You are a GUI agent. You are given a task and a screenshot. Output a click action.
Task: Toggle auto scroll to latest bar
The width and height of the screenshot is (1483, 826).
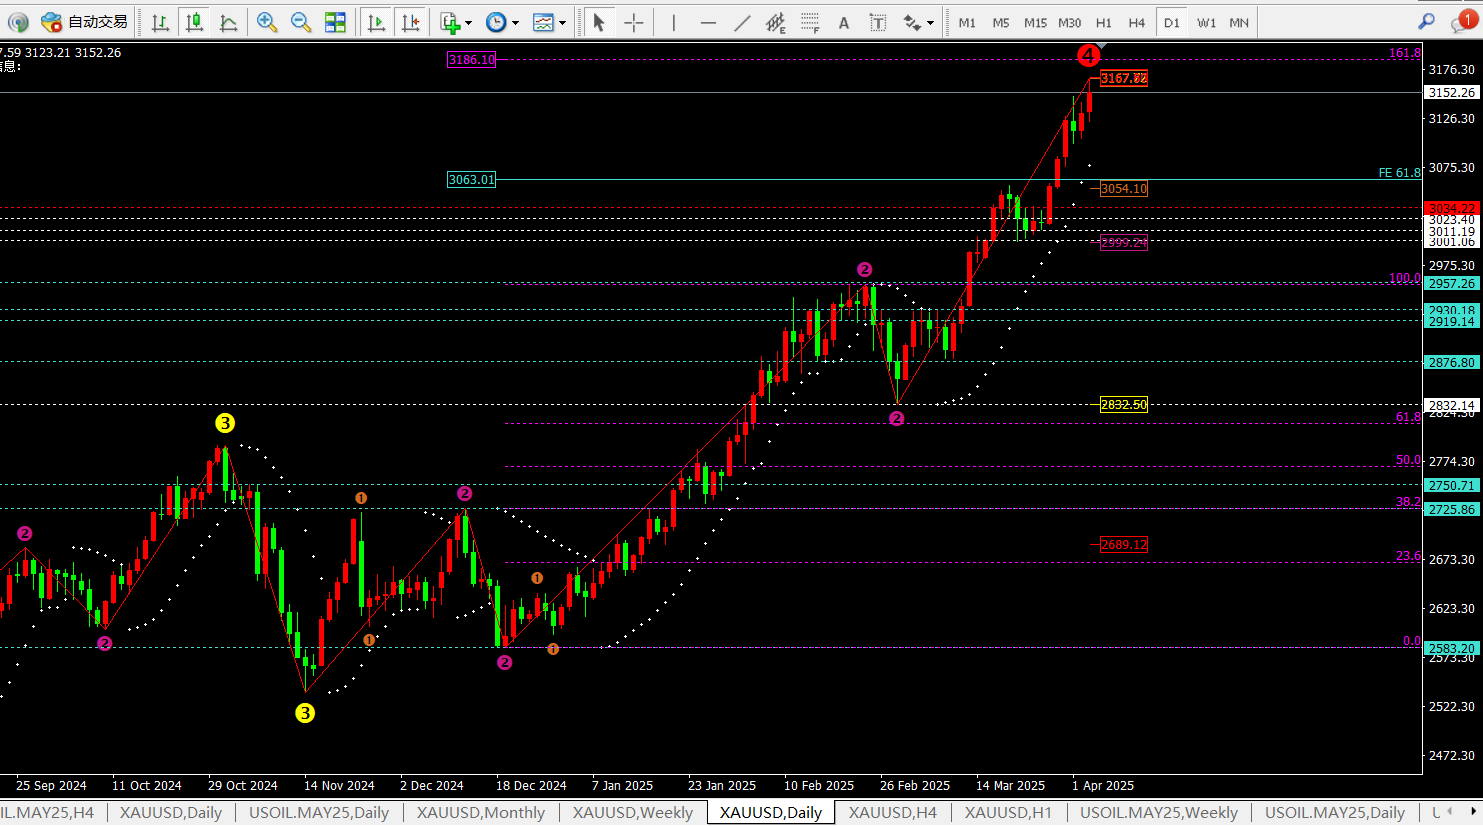[x=376, y=22]
